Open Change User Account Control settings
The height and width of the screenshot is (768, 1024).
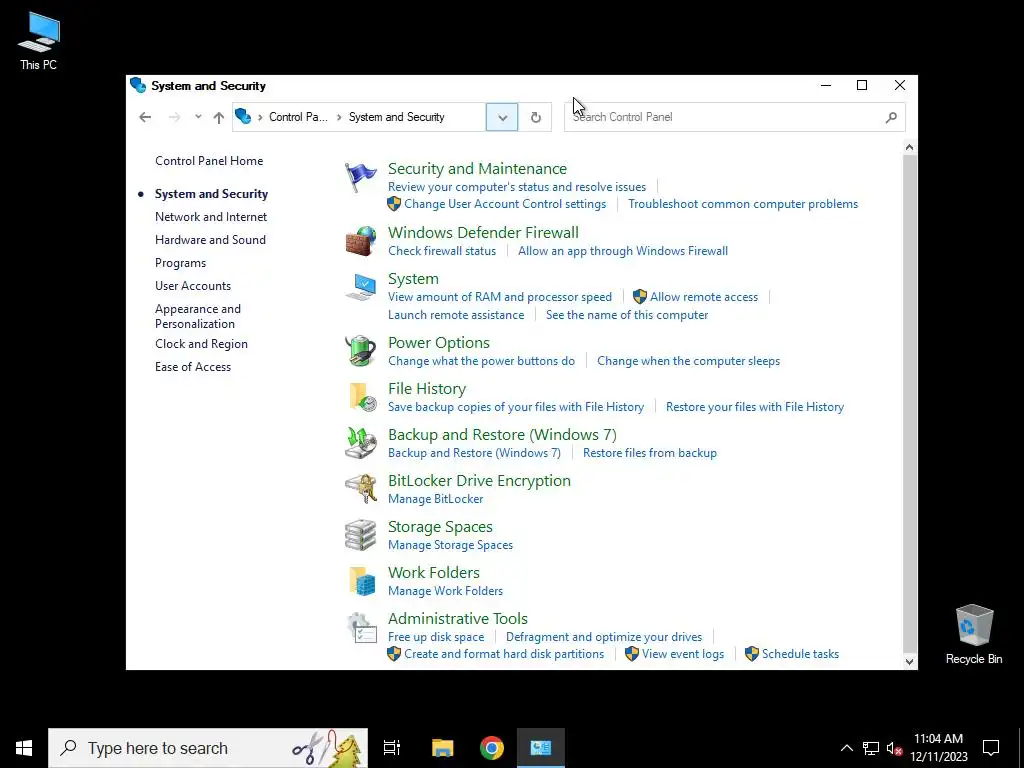[505, 204]
